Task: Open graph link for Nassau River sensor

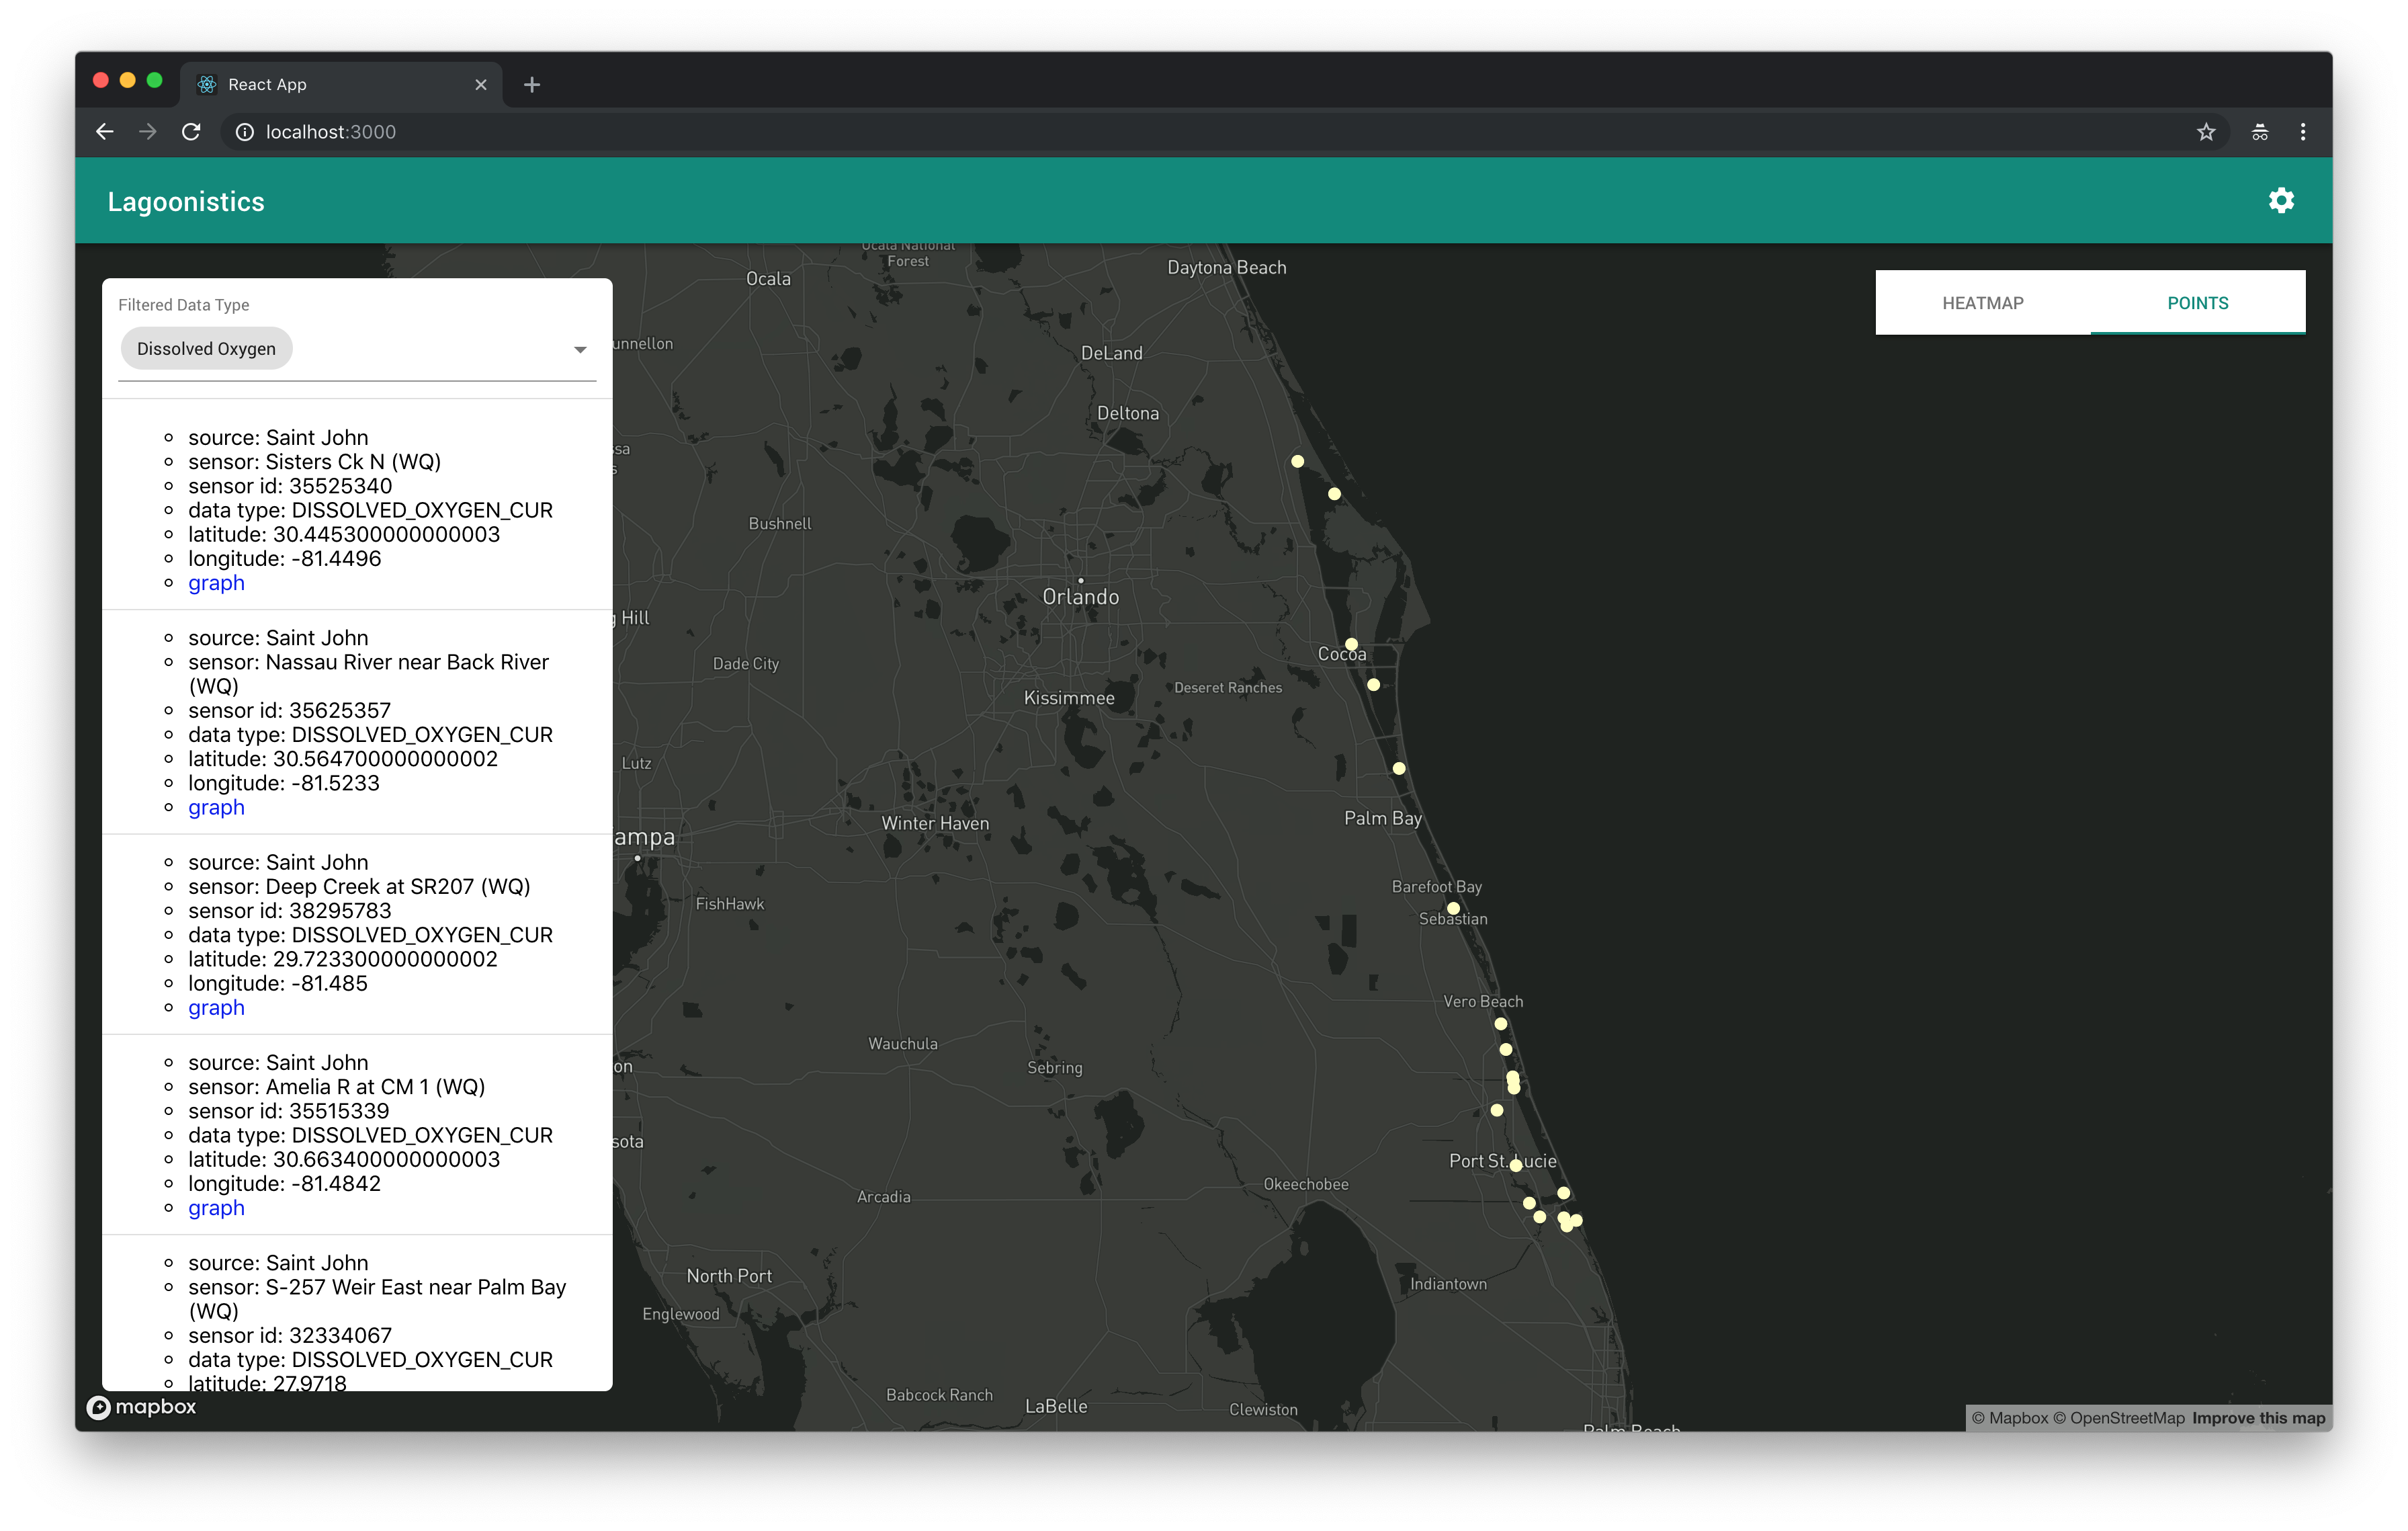Action: coord(216,808)
